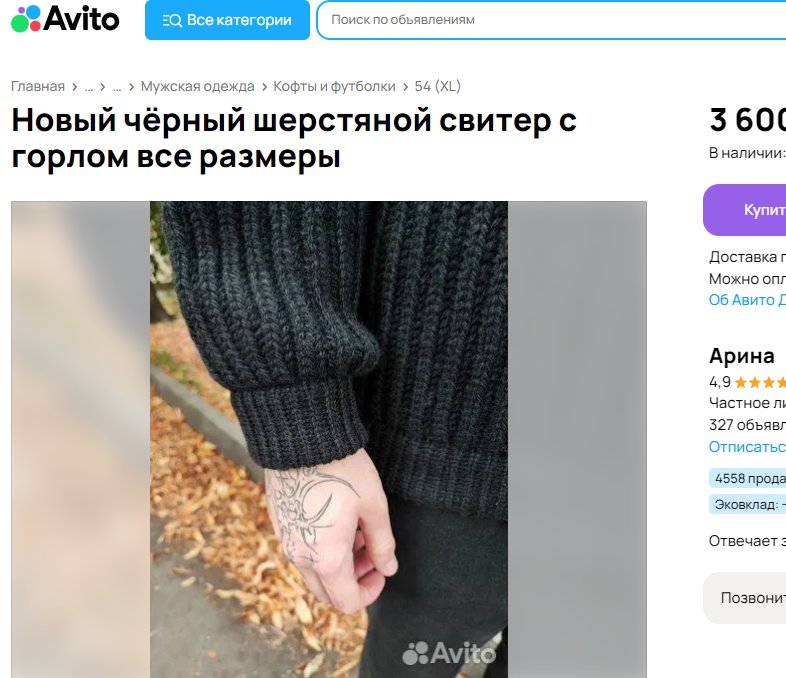786x678 pixels.
Task: Click the Avito watermark on photo
Action: click(449, 653)
